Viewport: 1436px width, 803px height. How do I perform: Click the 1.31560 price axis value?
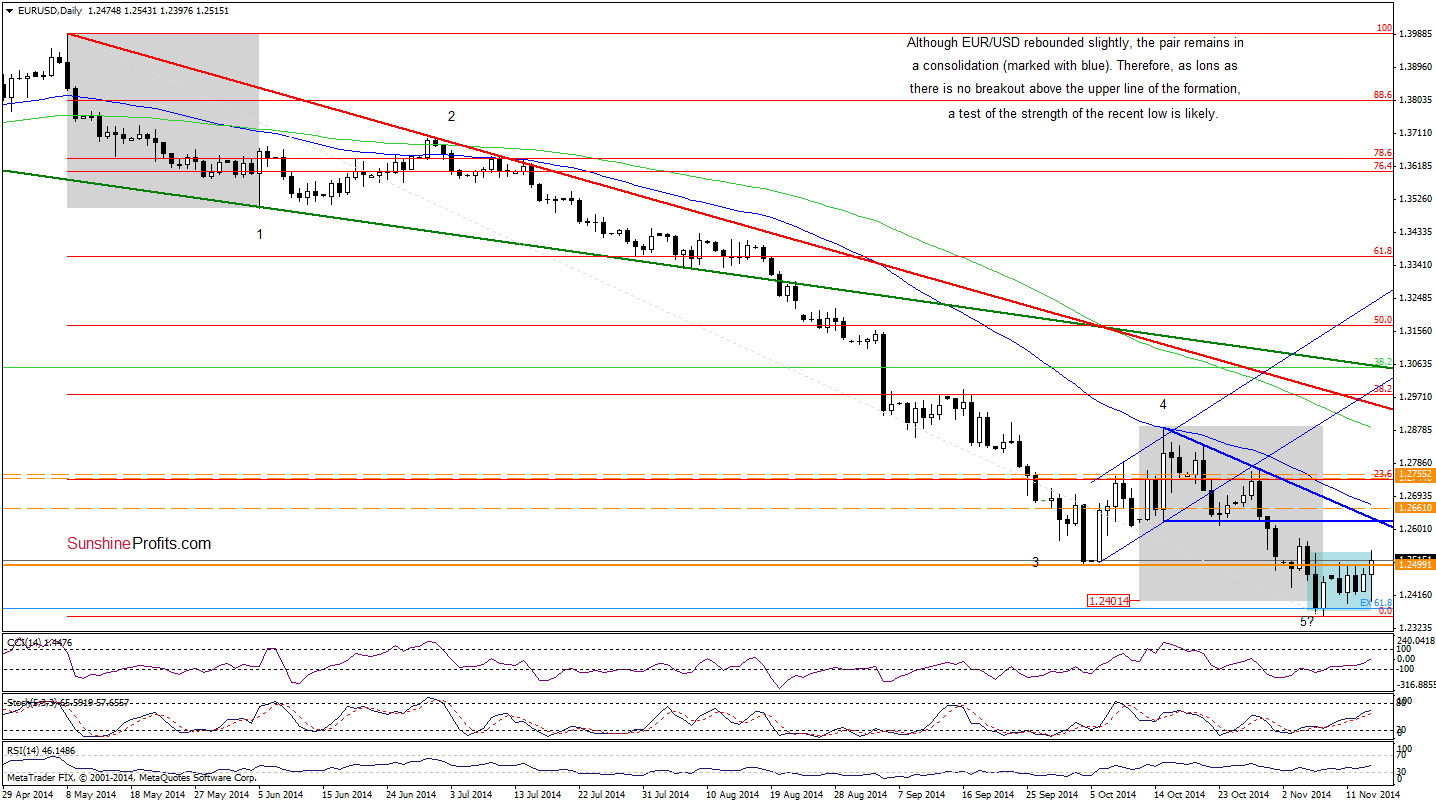1417,331
